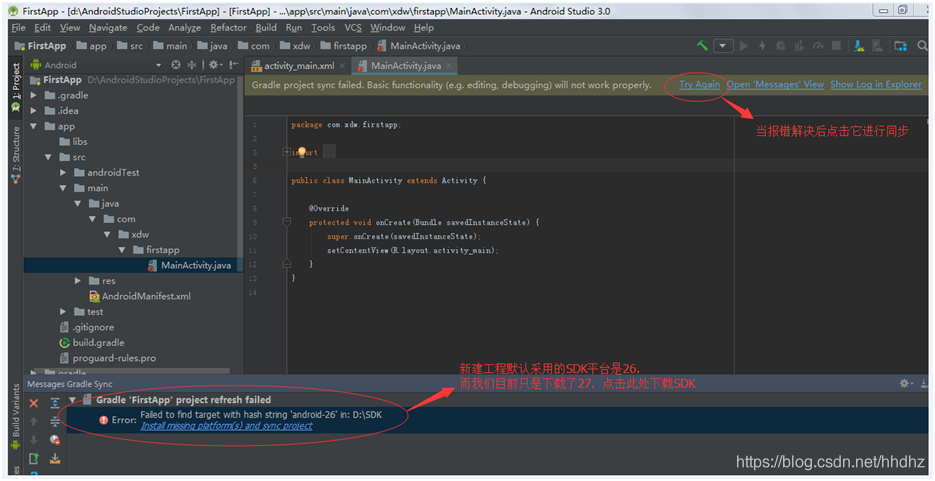Viewport: 935px width, 481px height.
Task: Close the Messages panel with red X
Action: (34, 404)
